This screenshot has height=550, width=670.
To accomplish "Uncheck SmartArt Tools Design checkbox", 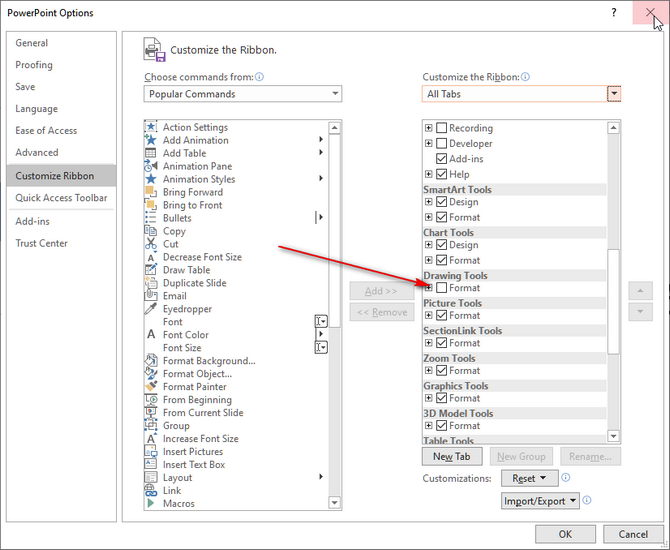I will click(441, 202).
